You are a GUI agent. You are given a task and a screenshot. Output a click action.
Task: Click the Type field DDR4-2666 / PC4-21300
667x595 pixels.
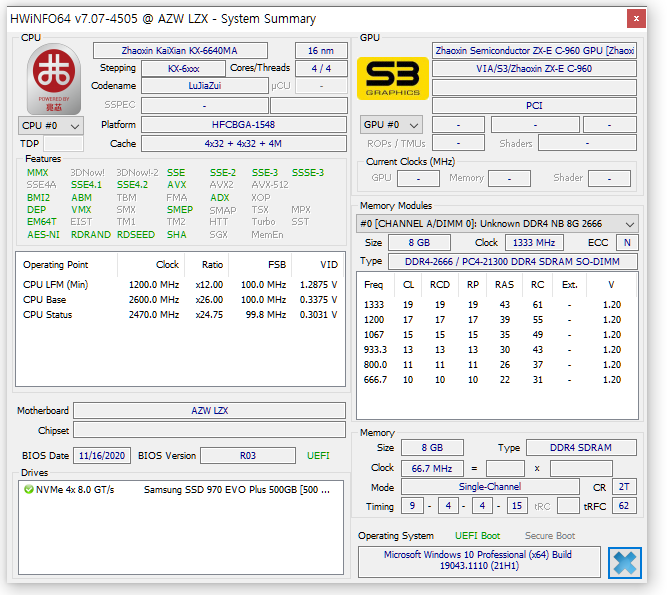click(x=513, y=262)
